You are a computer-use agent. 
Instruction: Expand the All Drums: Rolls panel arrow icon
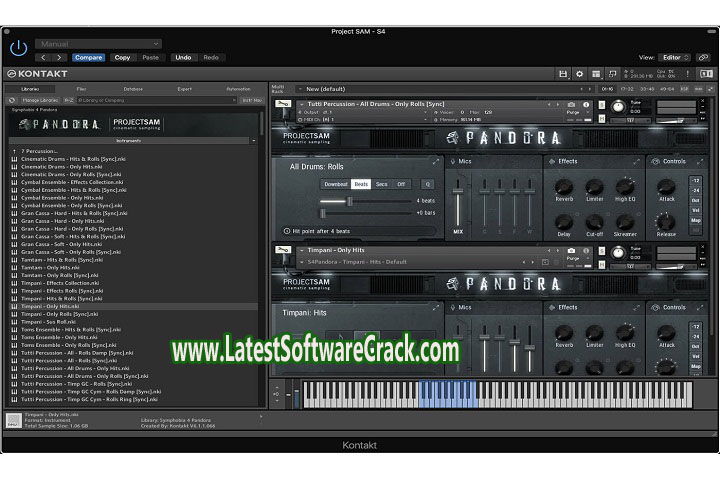436,161
